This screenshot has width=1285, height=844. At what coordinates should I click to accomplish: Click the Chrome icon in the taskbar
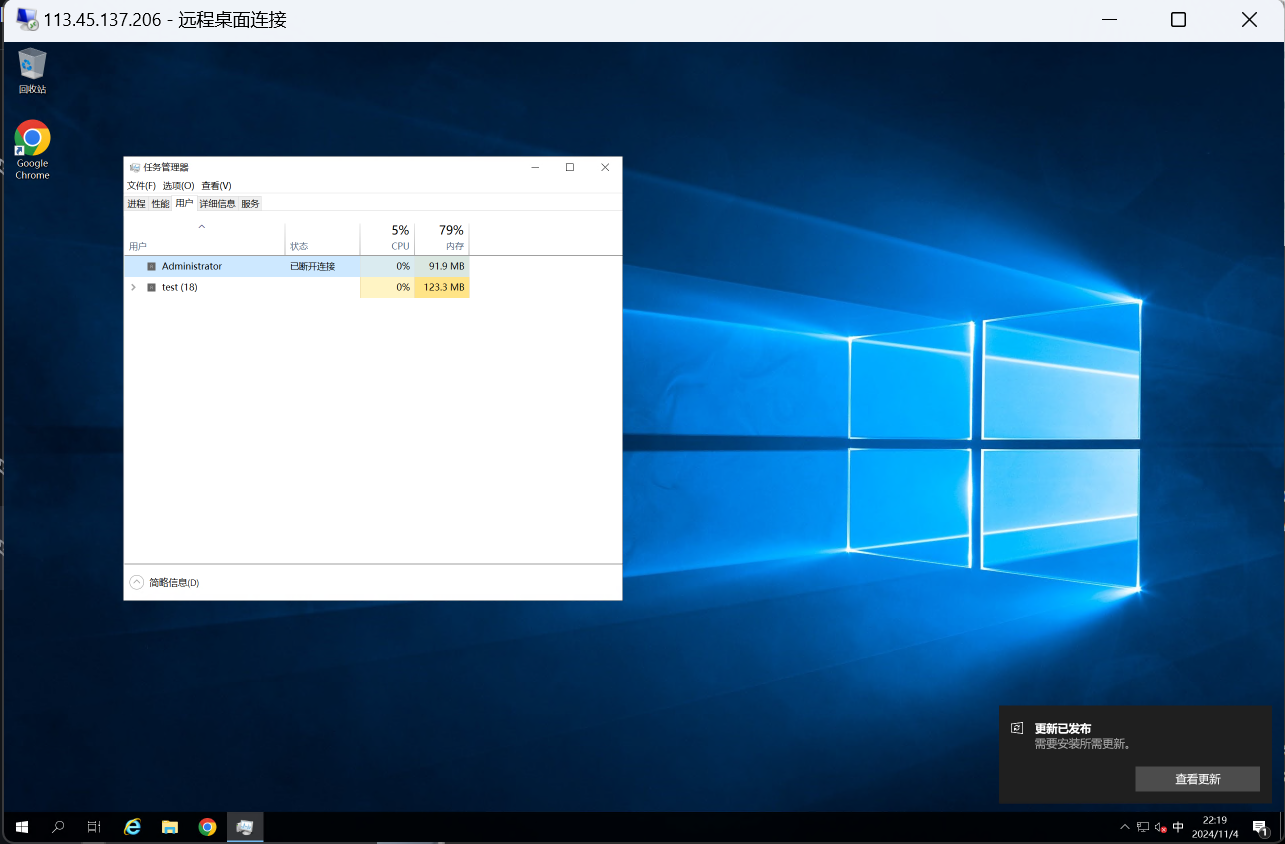pyautogui.click(x=207, y=827)
